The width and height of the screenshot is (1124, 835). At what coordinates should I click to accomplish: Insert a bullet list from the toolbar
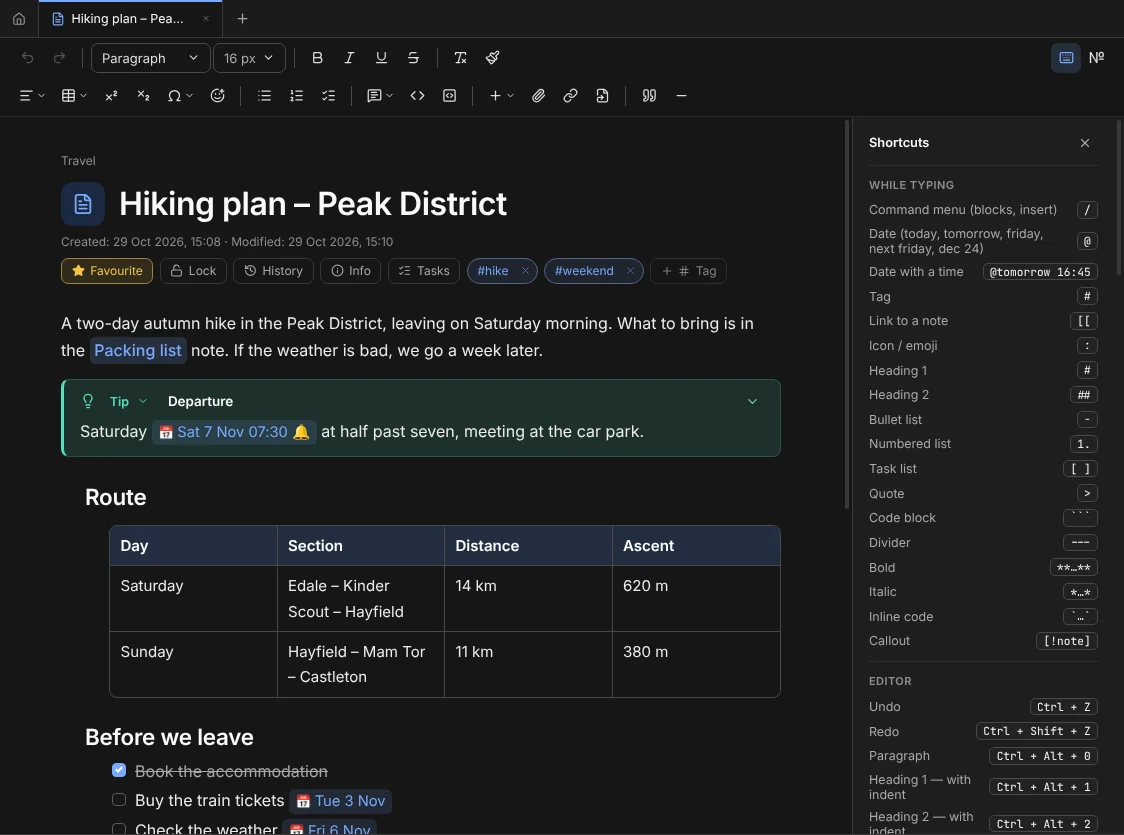point(265,96)
